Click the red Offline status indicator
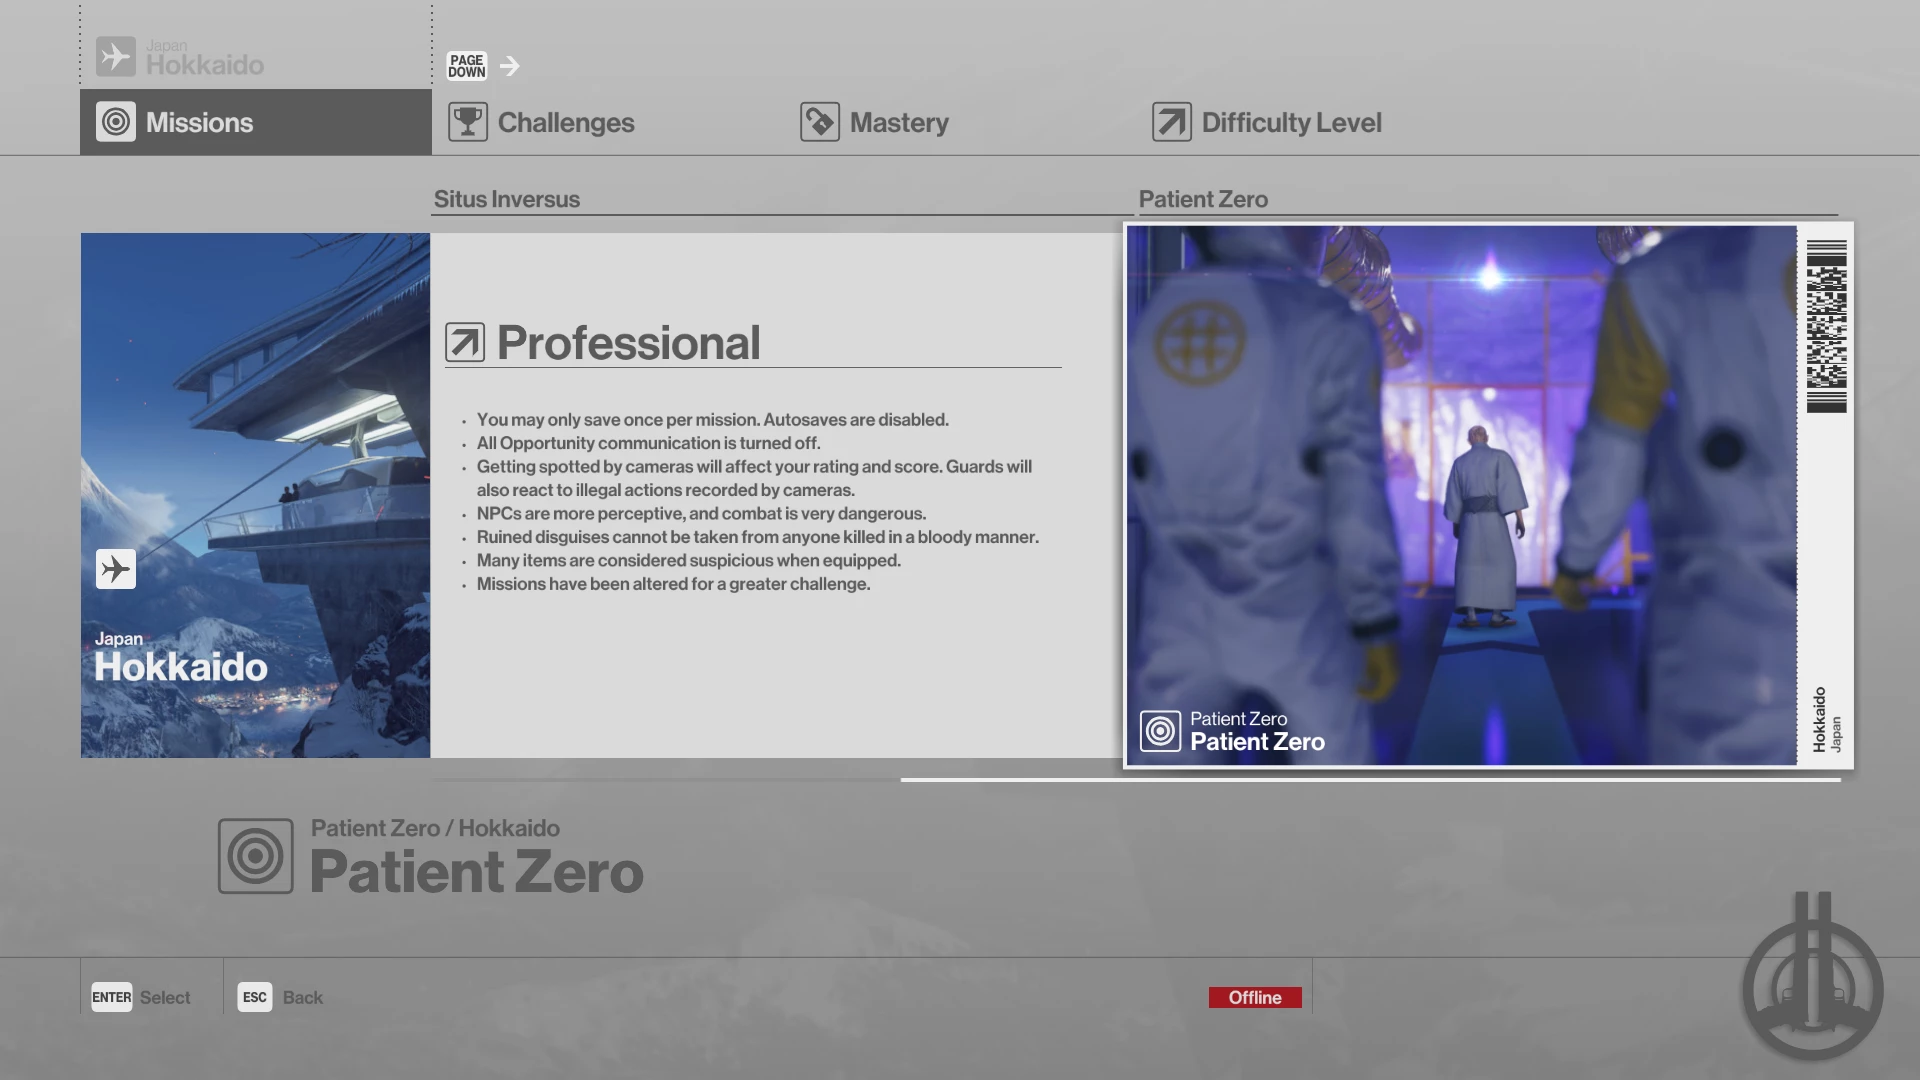 click(1255, 997)
